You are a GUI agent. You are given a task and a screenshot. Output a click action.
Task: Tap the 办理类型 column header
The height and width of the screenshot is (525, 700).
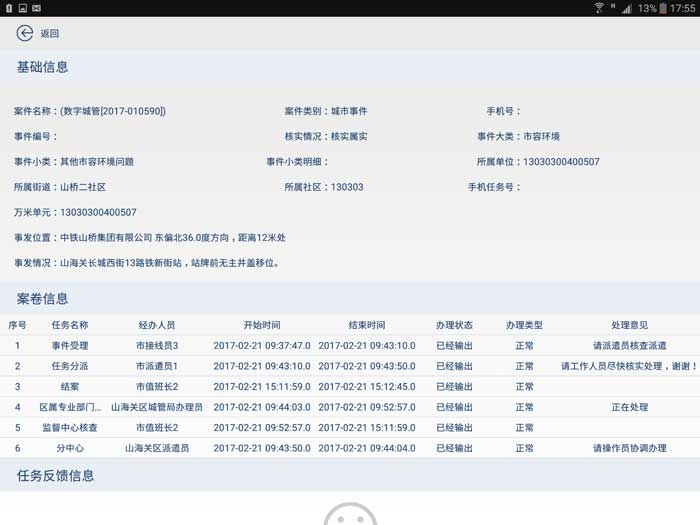click(x=524, y=325)
